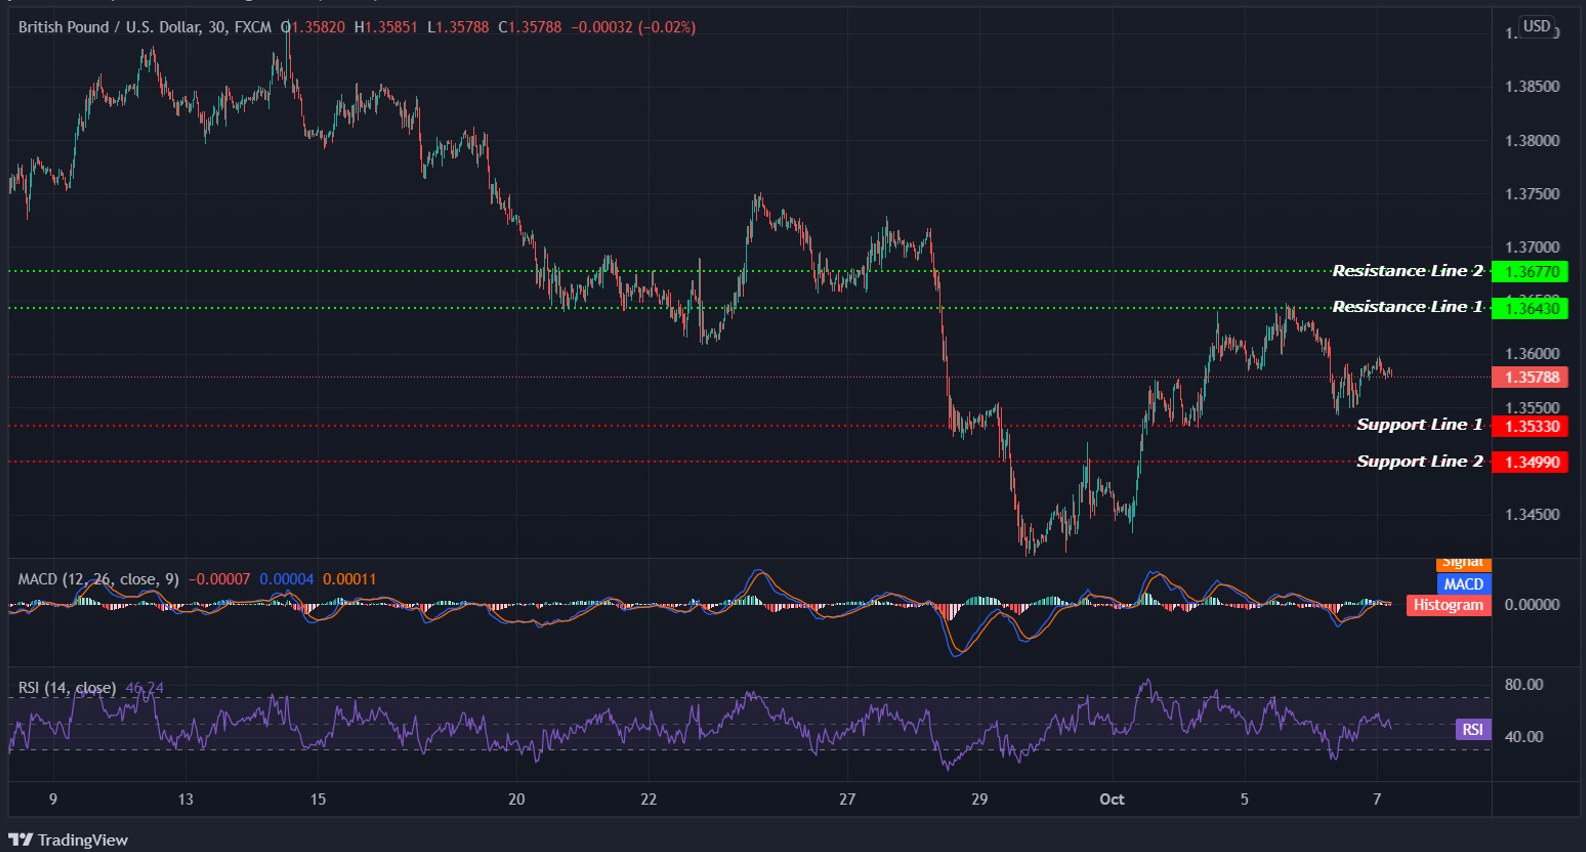Click the Oct month label on time axis
This screenshot has height=852, width=1586.
click(x=1112, y=799)
